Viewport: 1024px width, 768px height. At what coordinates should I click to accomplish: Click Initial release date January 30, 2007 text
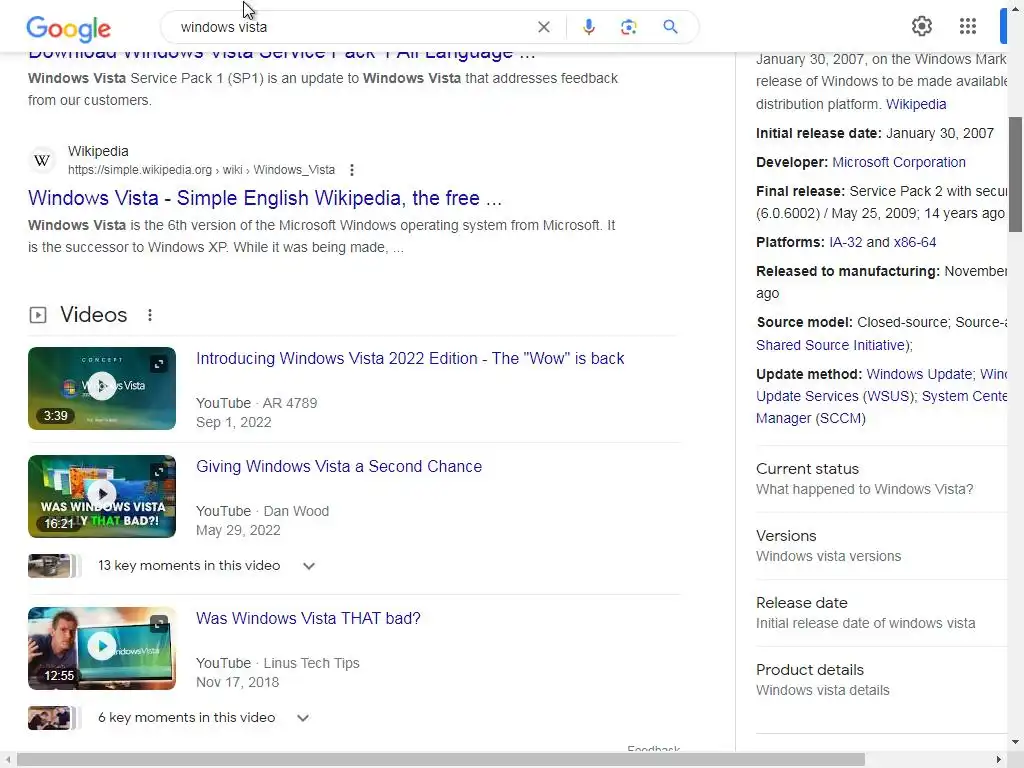[874, 133]
